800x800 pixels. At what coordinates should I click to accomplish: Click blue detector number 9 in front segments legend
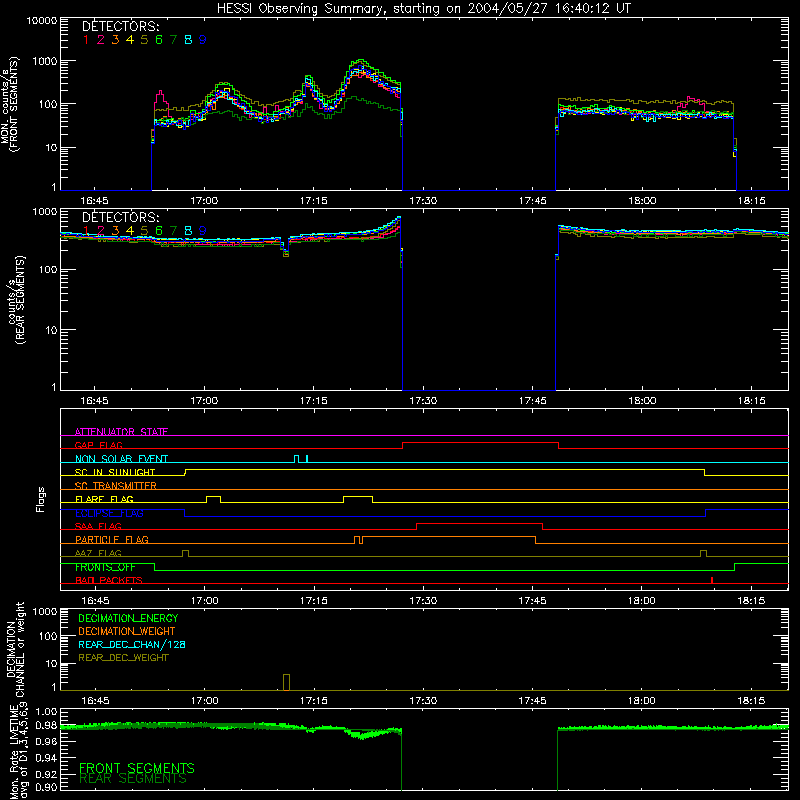[203, 40]
